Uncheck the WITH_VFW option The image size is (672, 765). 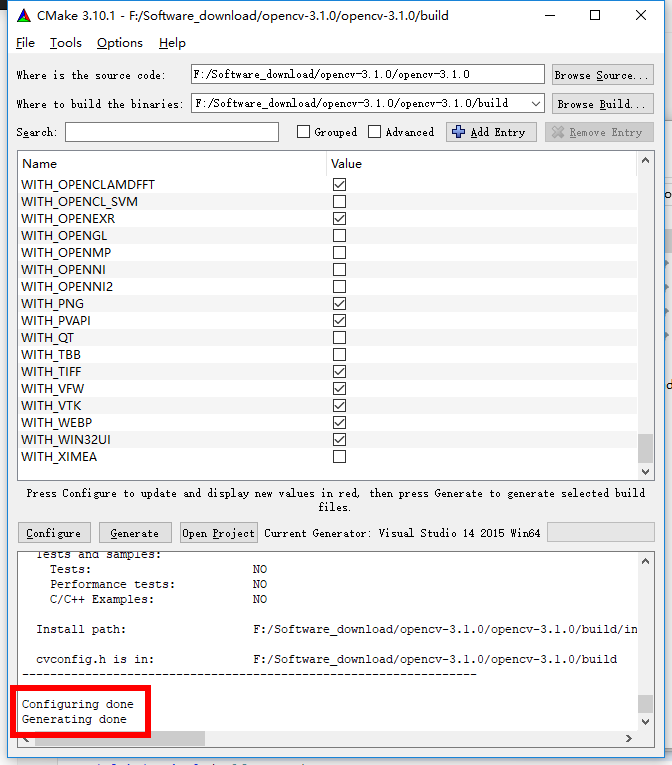[x=339, y=389]
